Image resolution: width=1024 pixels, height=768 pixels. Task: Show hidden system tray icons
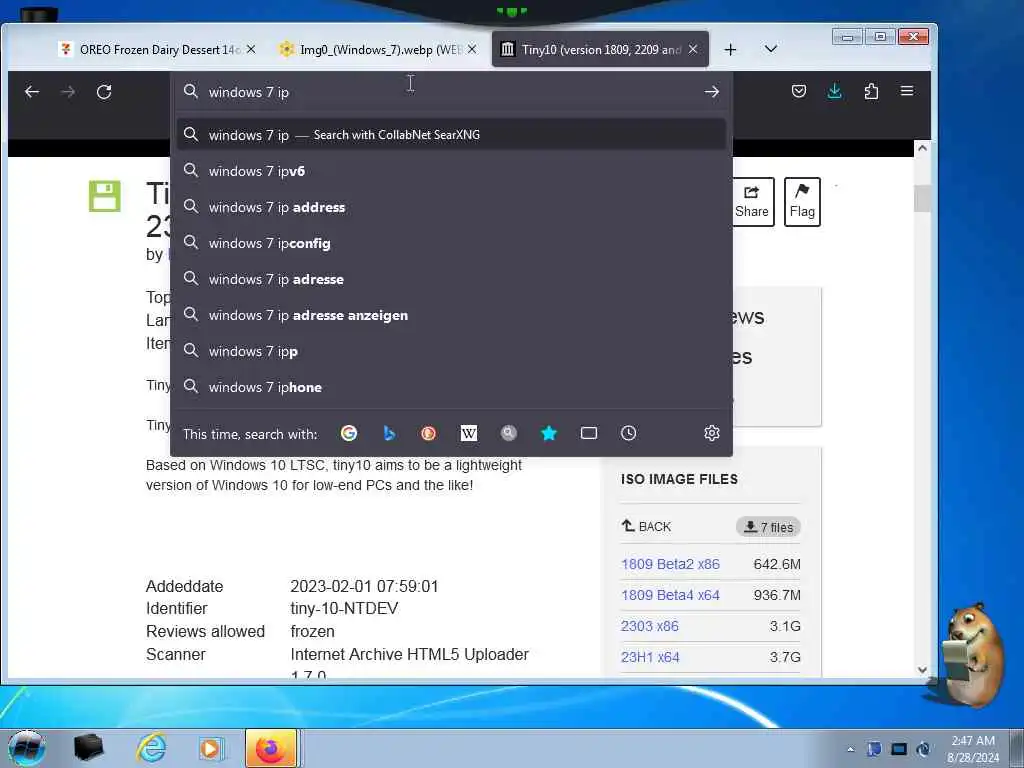click(x=850, y=750)
